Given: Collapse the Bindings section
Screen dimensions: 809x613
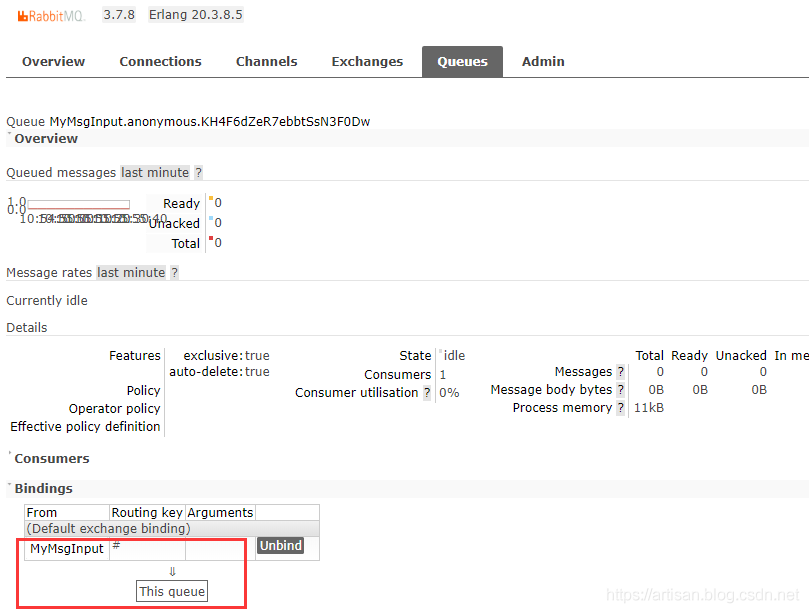Looking at the screenshot, I should point(43,489).
